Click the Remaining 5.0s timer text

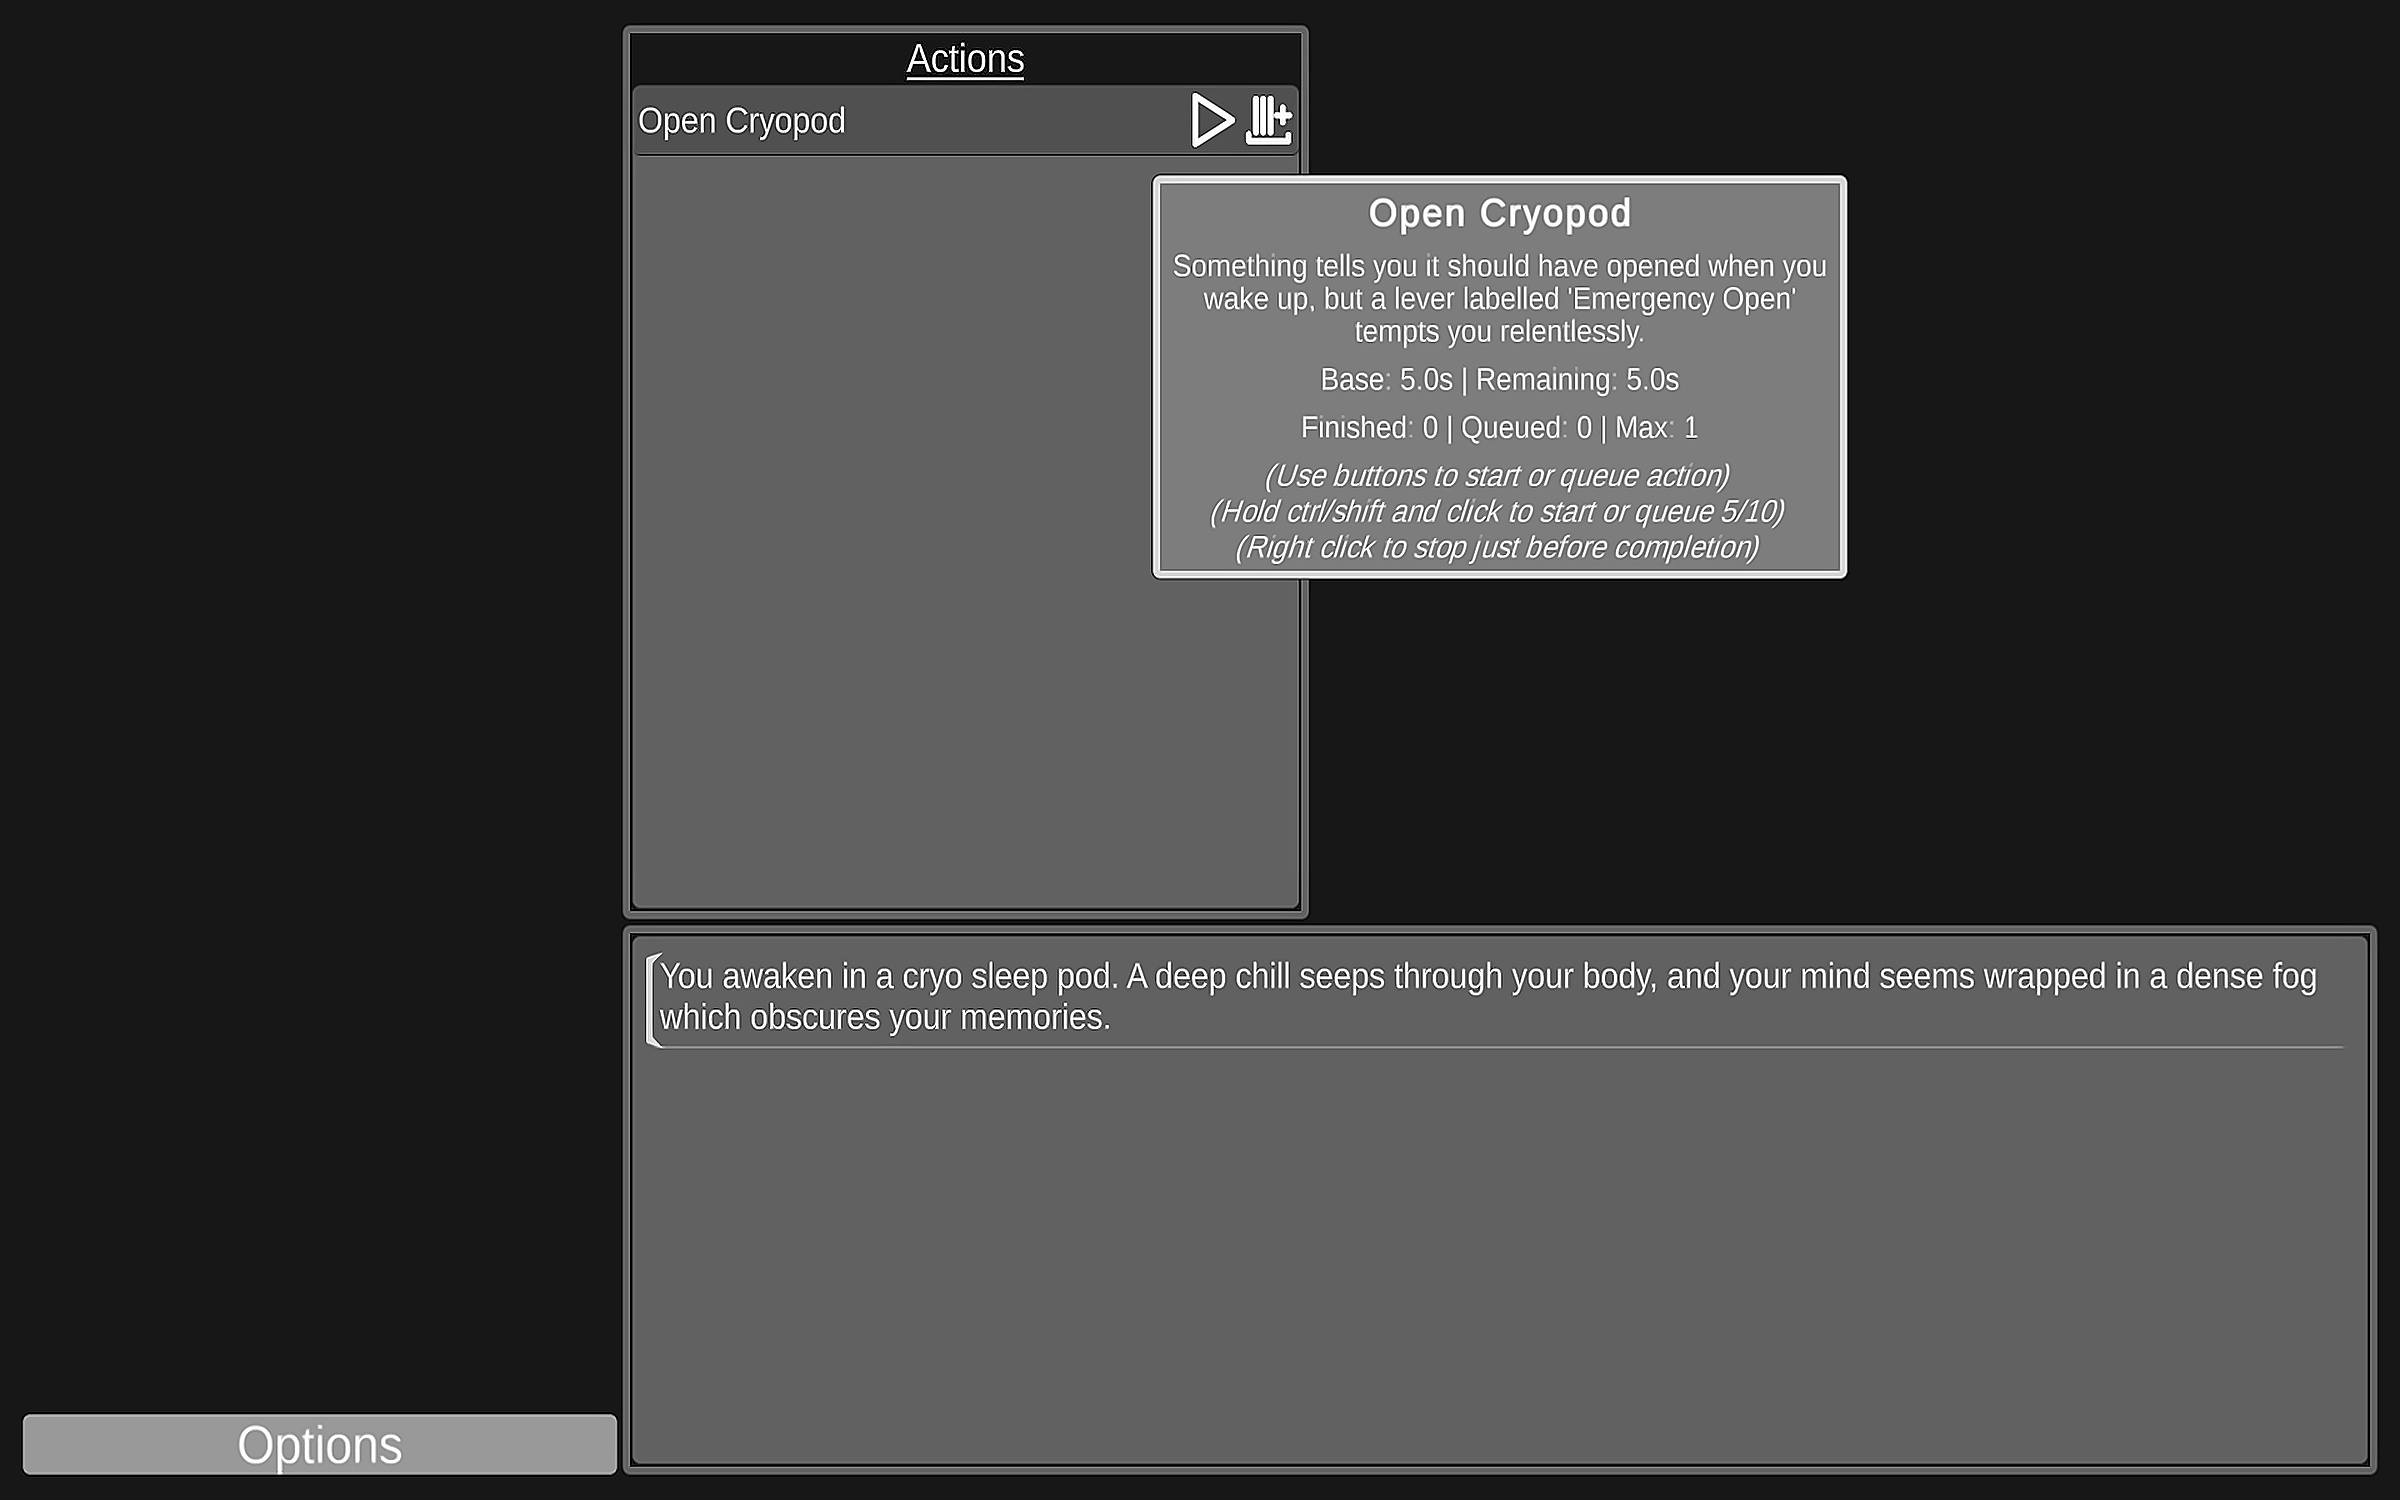coord(1577,380)
